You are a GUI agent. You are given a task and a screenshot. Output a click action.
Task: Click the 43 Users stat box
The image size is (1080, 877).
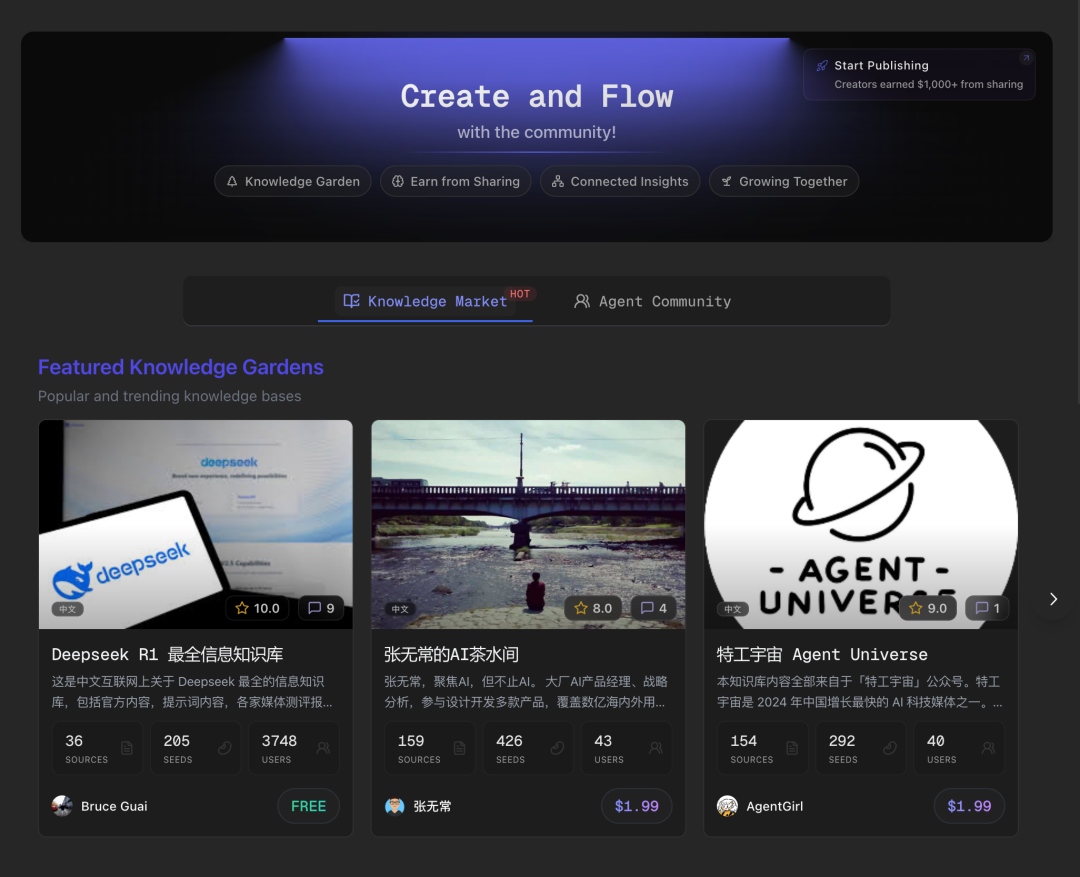tap(627, 748)
